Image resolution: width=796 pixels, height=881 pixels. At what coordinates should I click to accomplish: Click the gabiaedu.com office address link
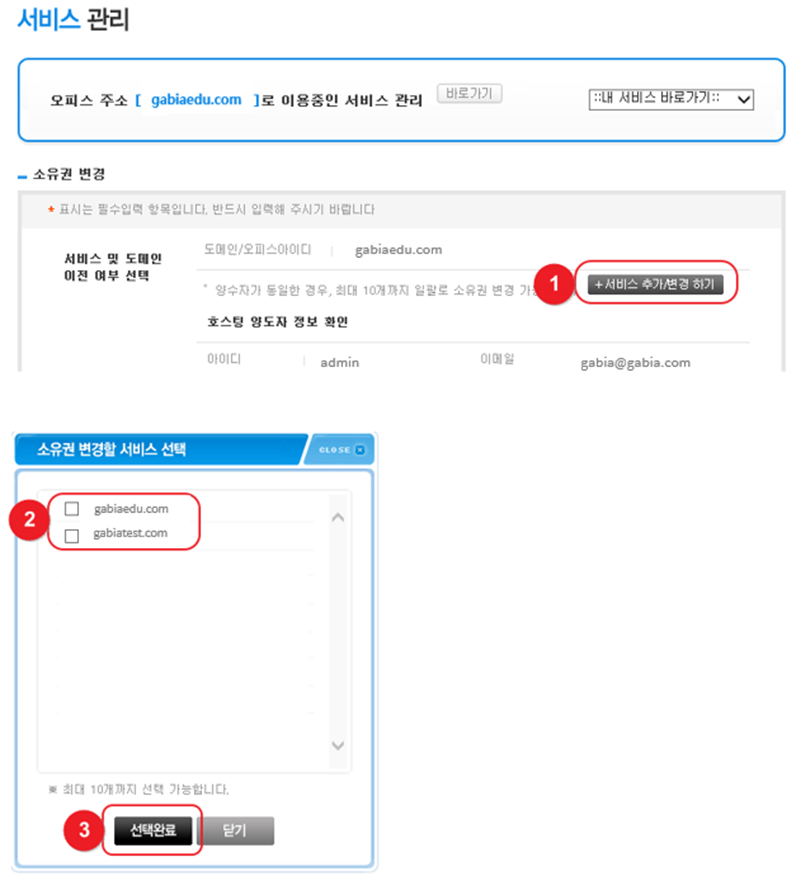click(x=196, y=100)
